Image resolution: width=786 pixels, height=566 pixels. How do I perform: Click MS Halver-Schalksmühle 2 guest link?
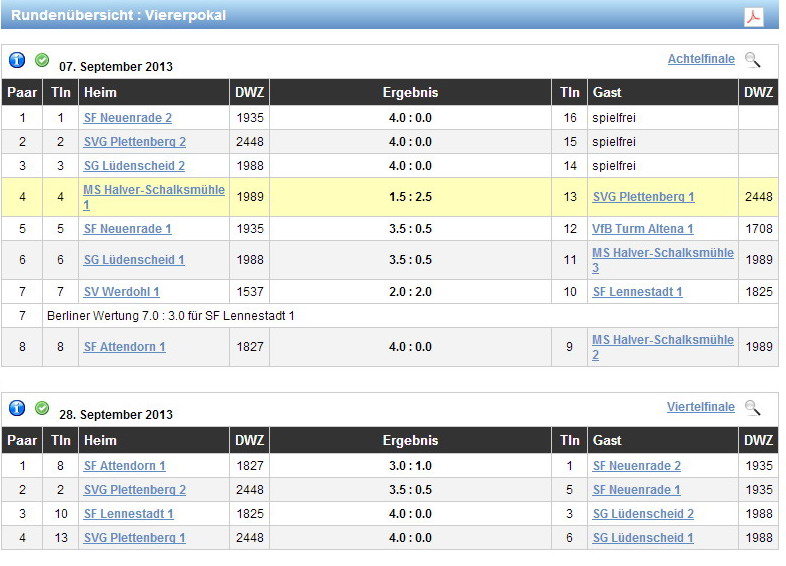pos(662,340)
